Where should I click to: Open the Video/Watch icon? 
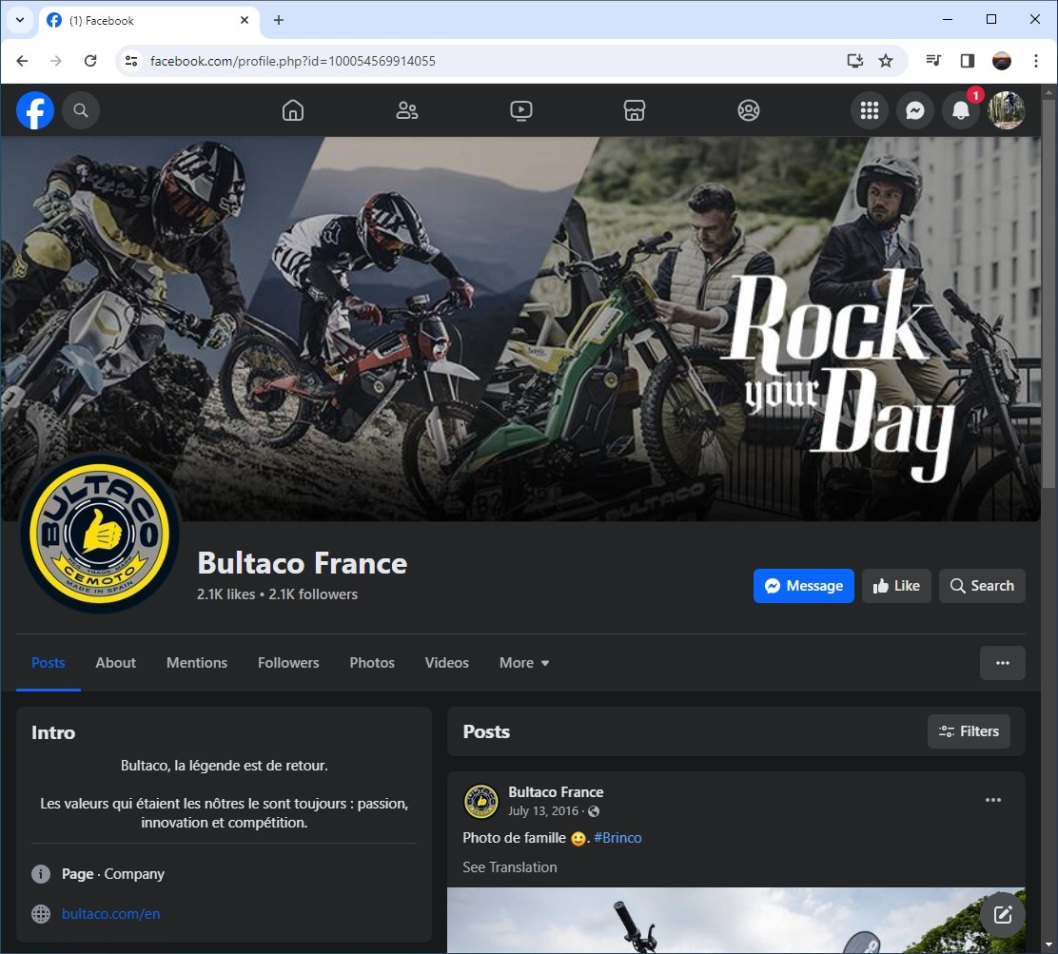point(521,110)
